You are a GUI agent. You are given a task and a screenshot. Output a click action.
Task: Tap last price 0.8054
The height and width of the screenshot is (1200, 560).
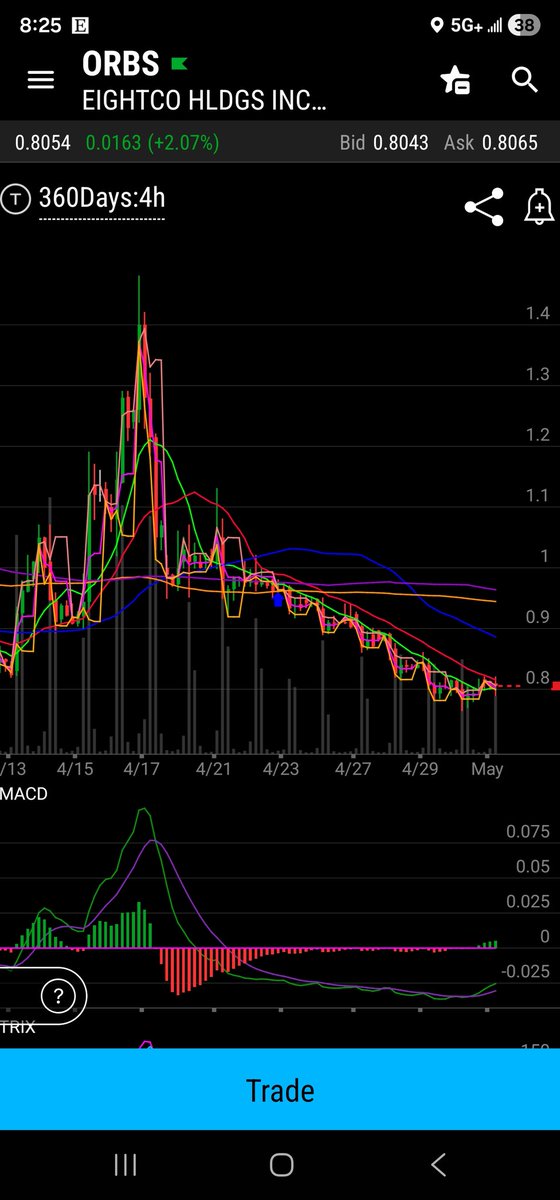42,143
